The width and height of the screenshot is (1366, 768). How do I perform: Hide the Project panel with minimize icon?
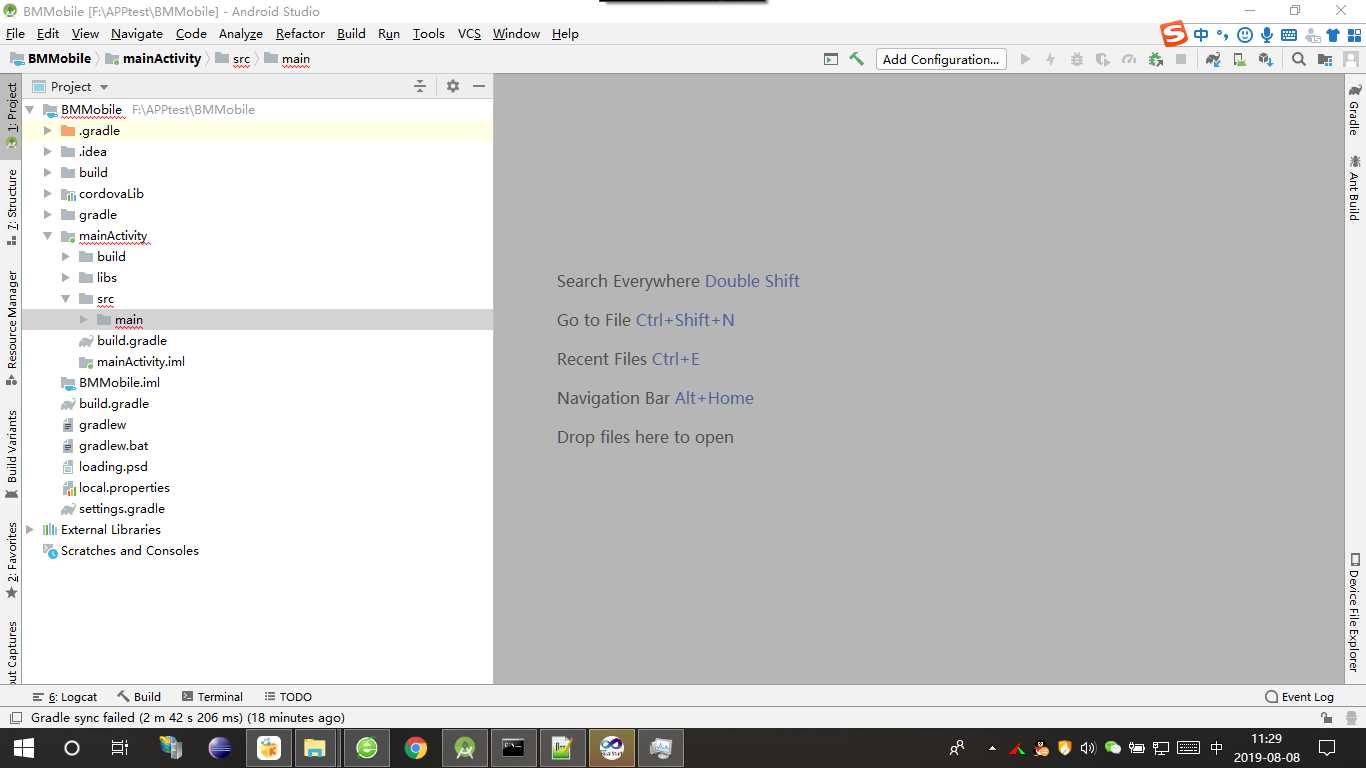click(479, 86)
